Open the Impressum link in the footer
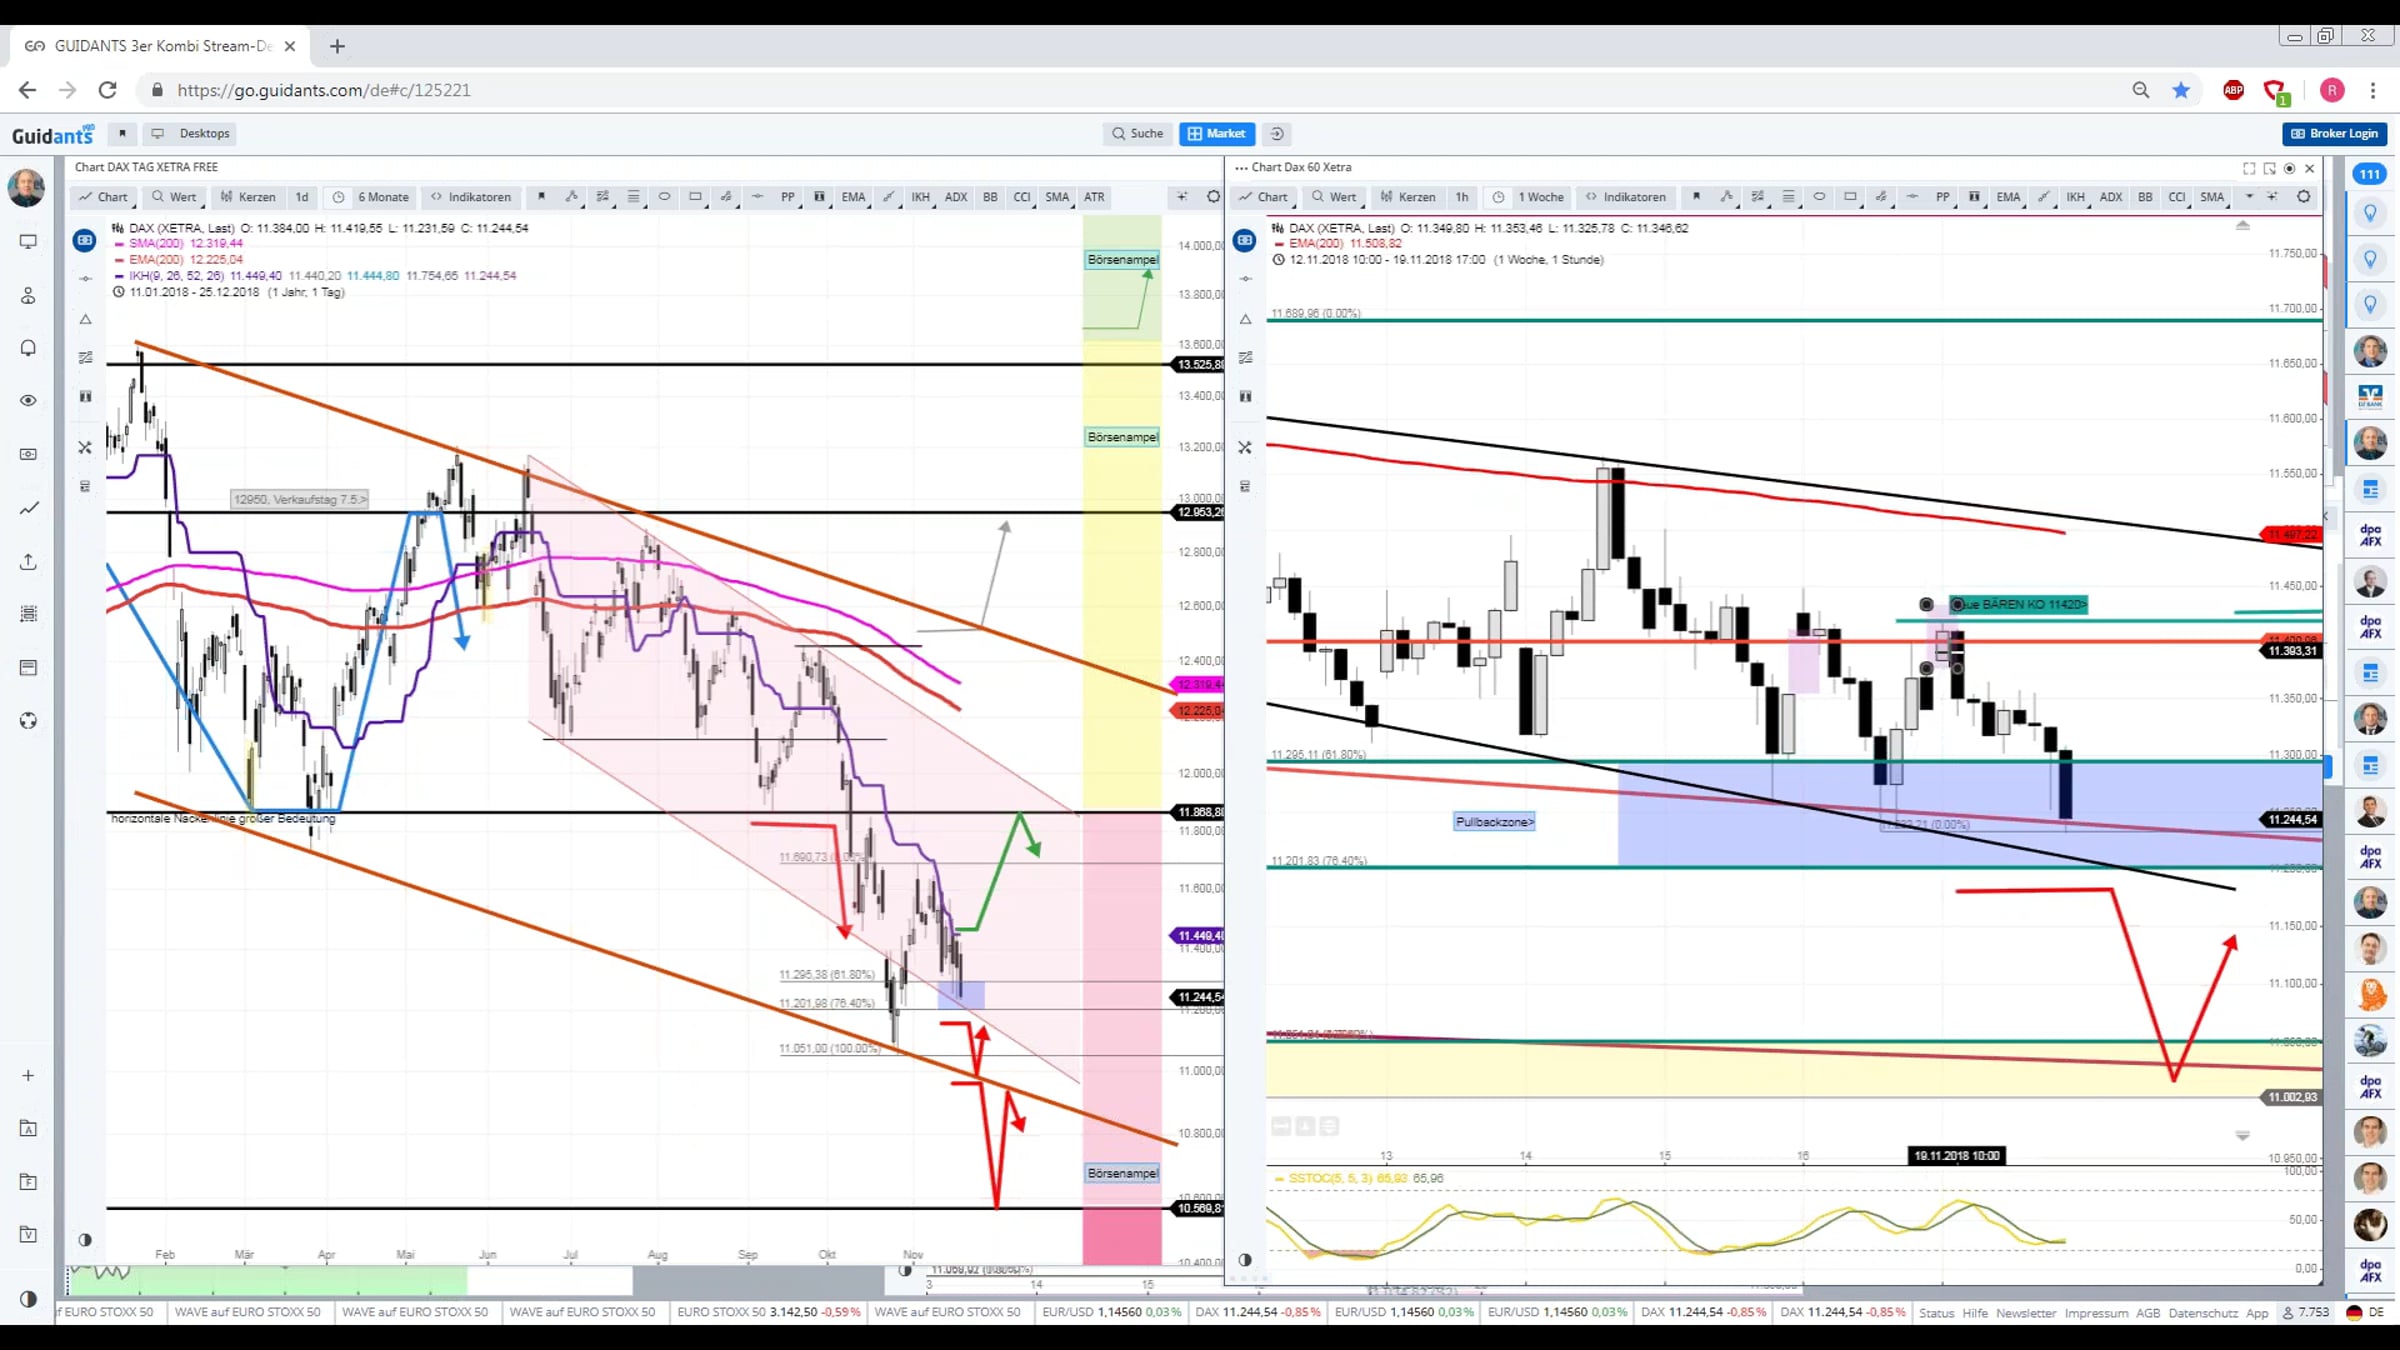Image resolution: width=2400 pixels, height=1350 pixels. (x=2096, y=1313)
